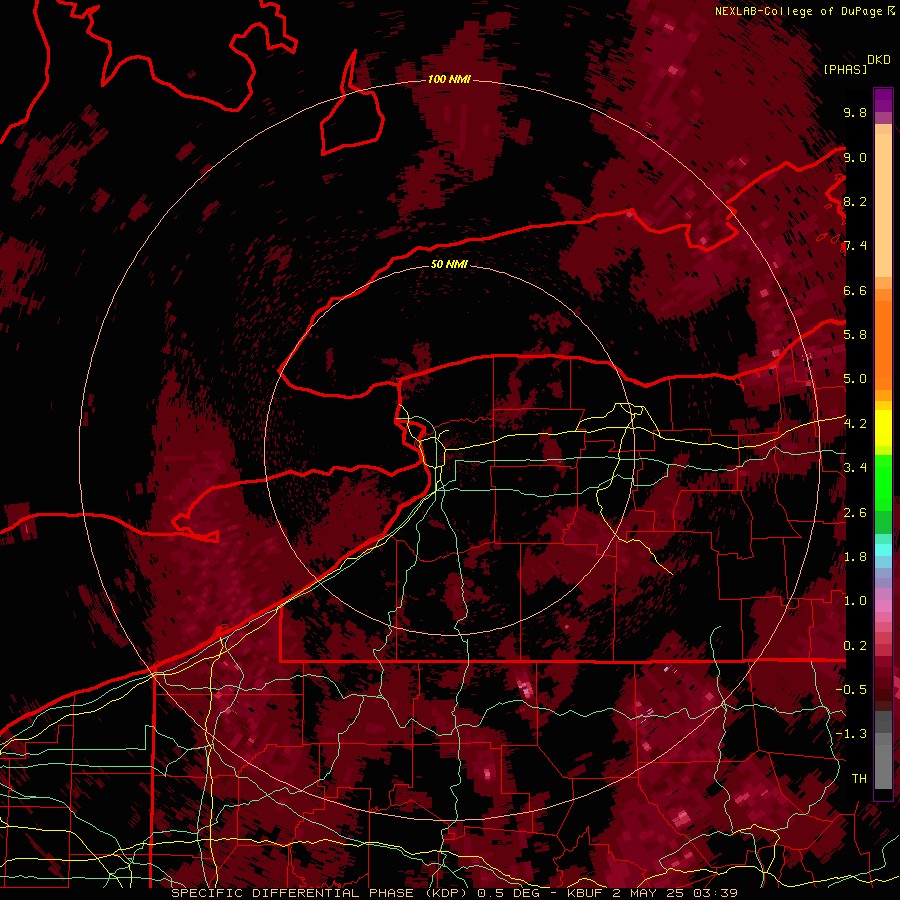Screen dimensions: 900x900
Task: Select the 2.6 value on color scale
Action: coord(855,513)
